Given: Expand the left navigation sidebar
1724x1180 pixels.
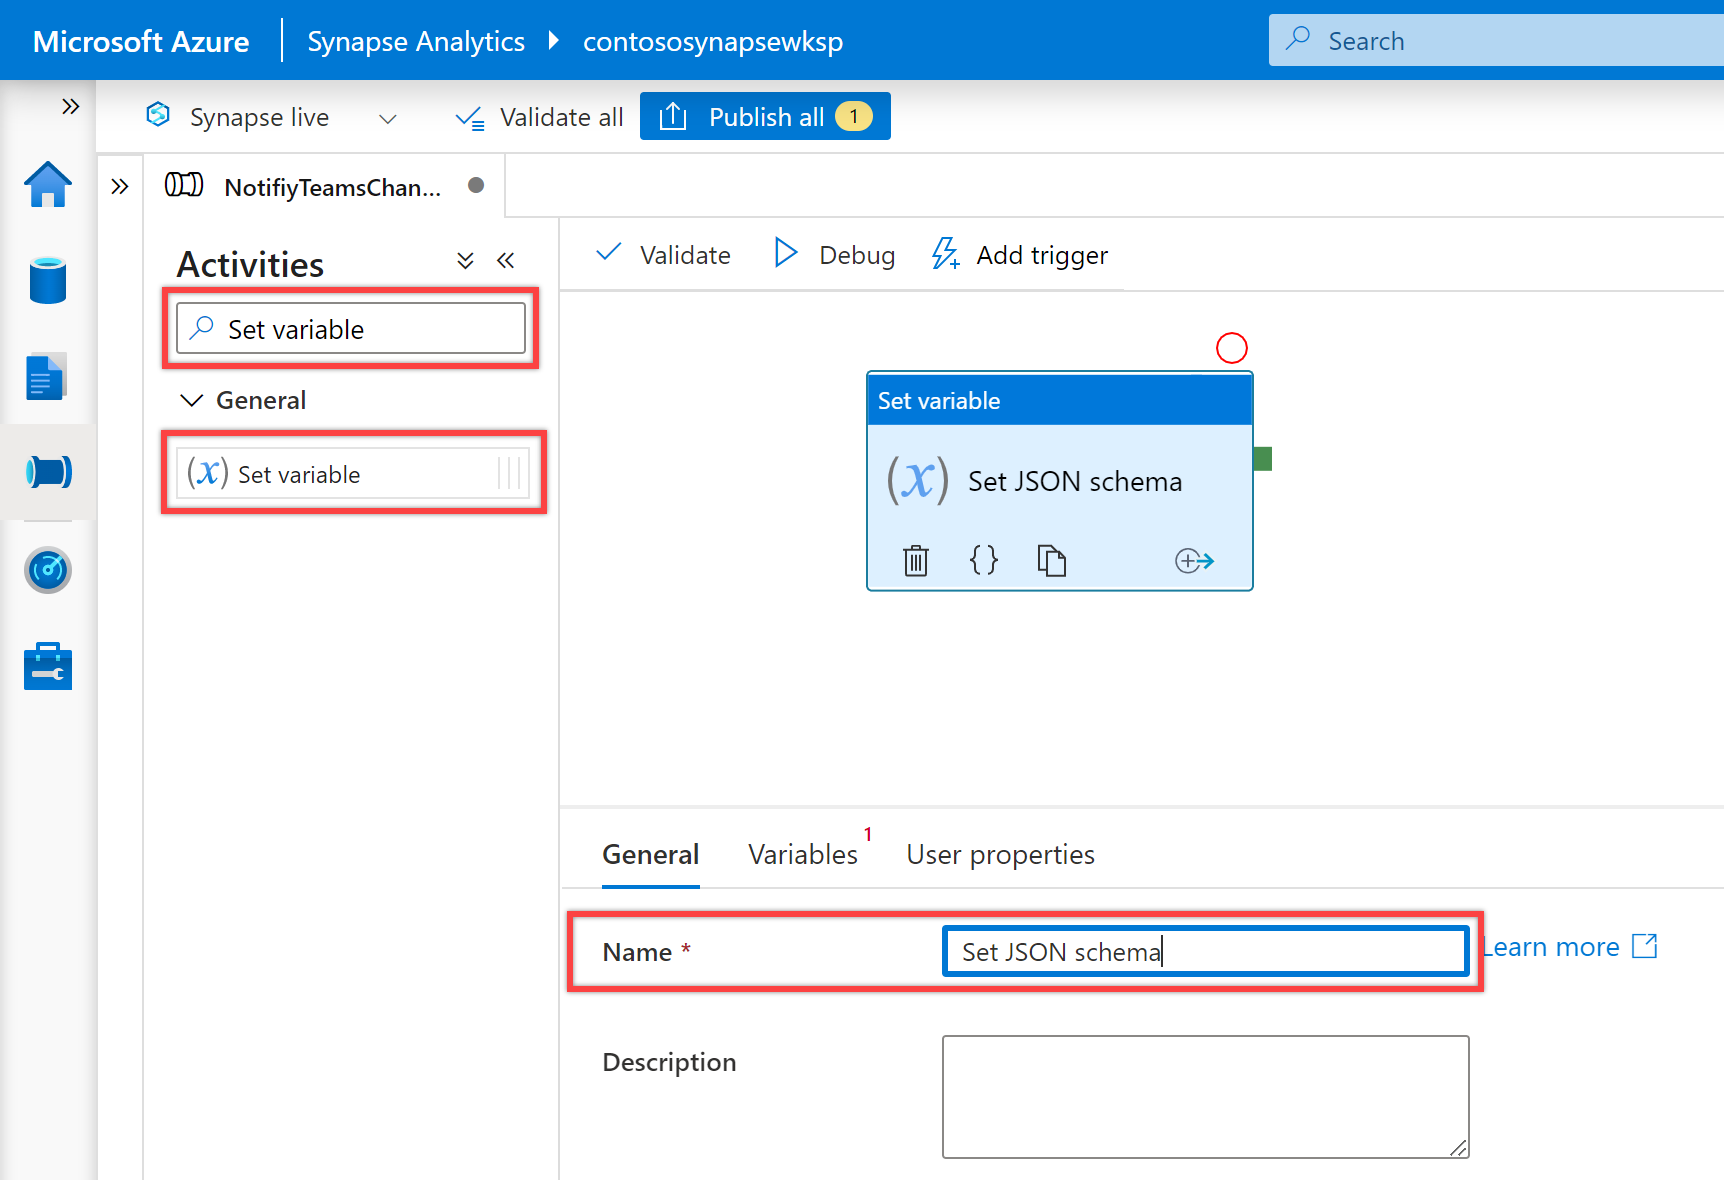Looking at the screenshot, I should click(x=70, y=107).
